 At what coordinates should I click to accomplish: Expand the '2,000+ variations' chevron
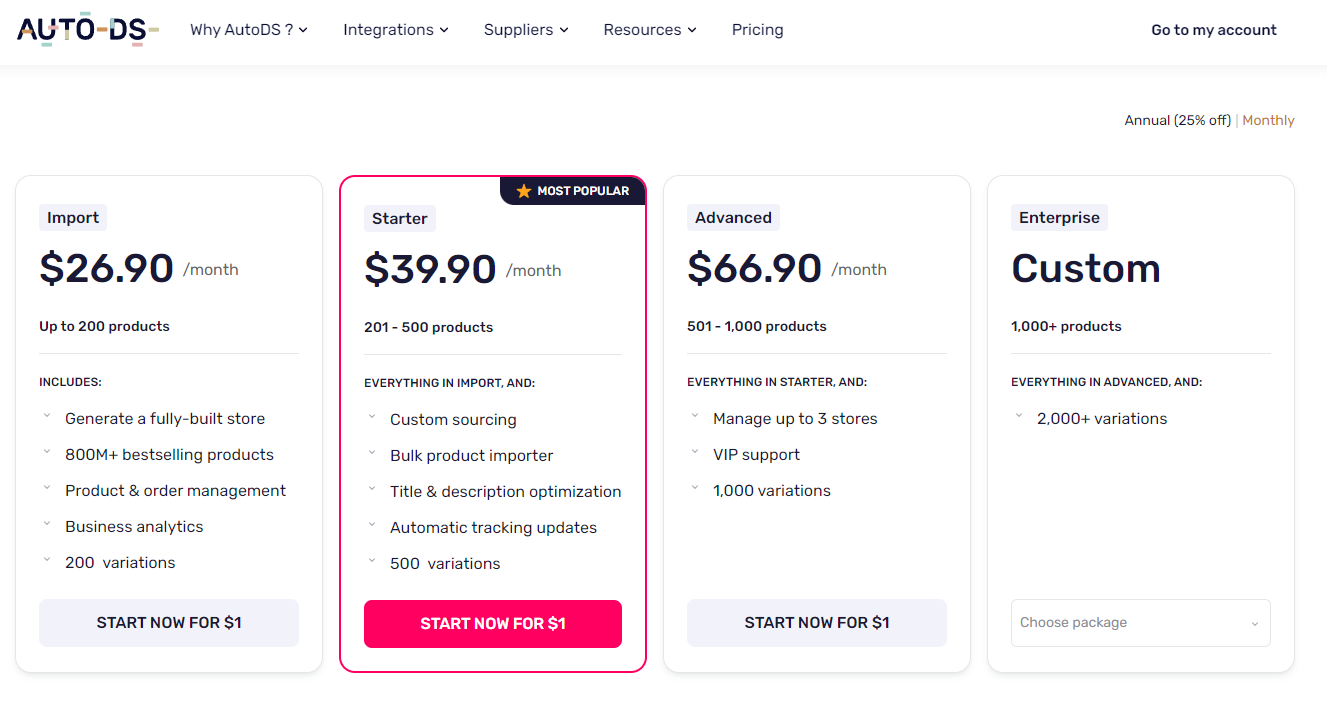click(1019, 416)
